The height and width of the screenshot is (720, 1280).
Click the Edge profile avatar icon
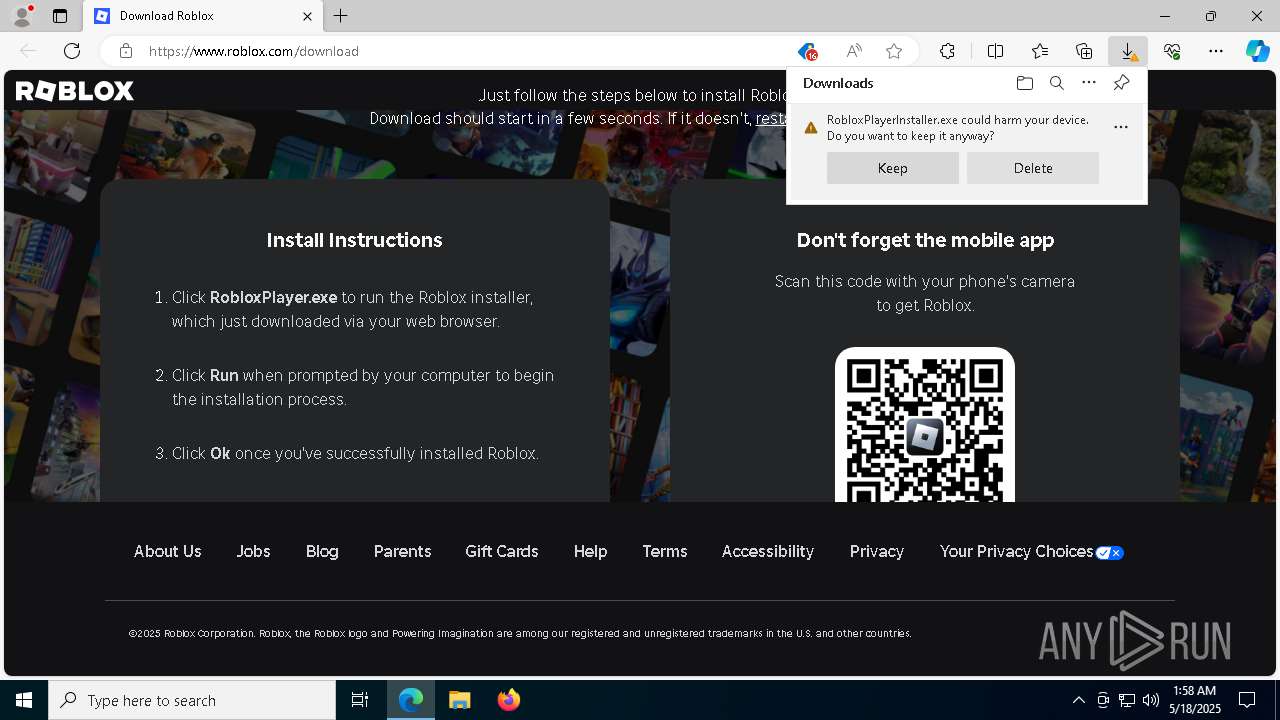(21, 16)
